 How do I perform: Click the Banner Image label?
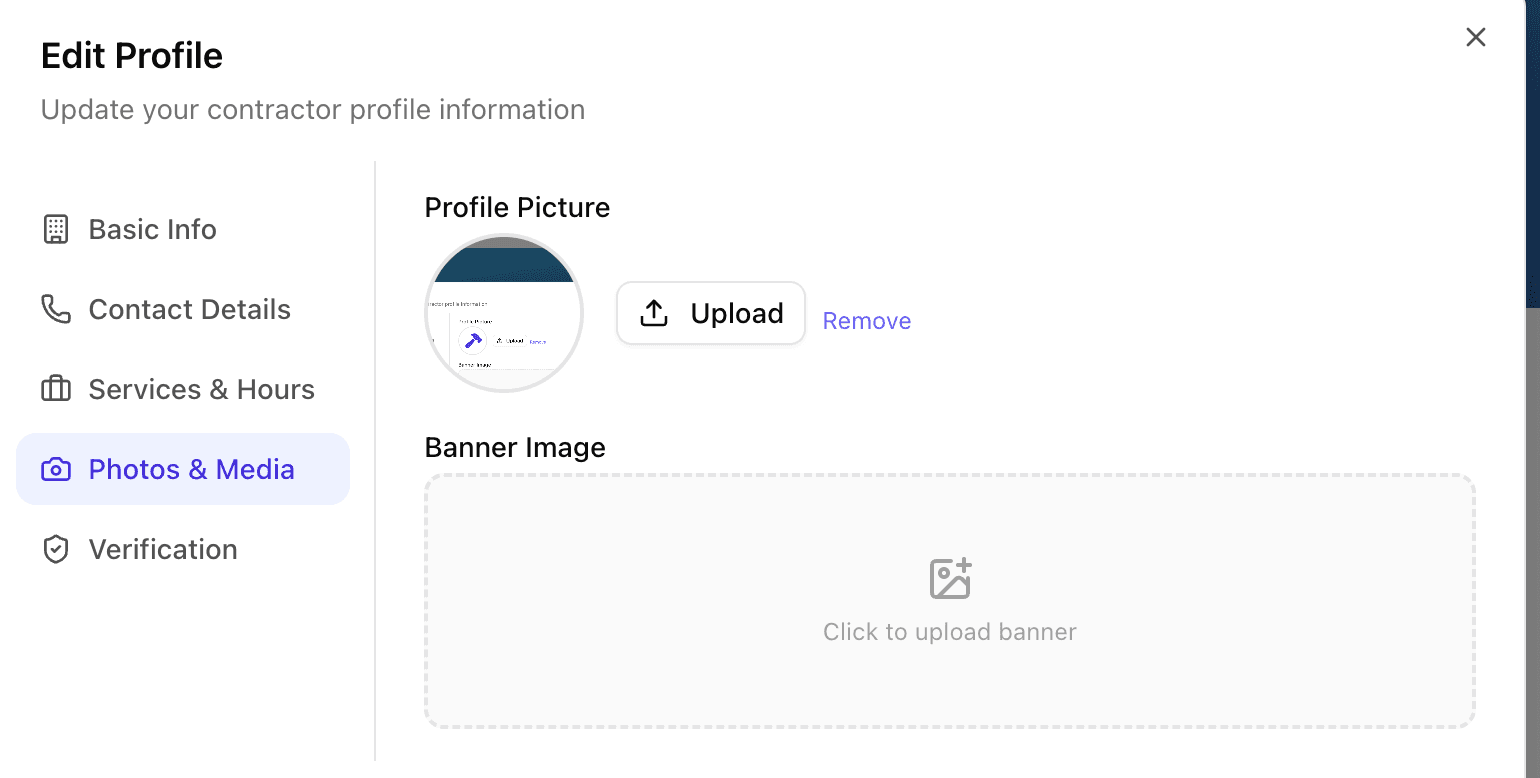point(515,447)
